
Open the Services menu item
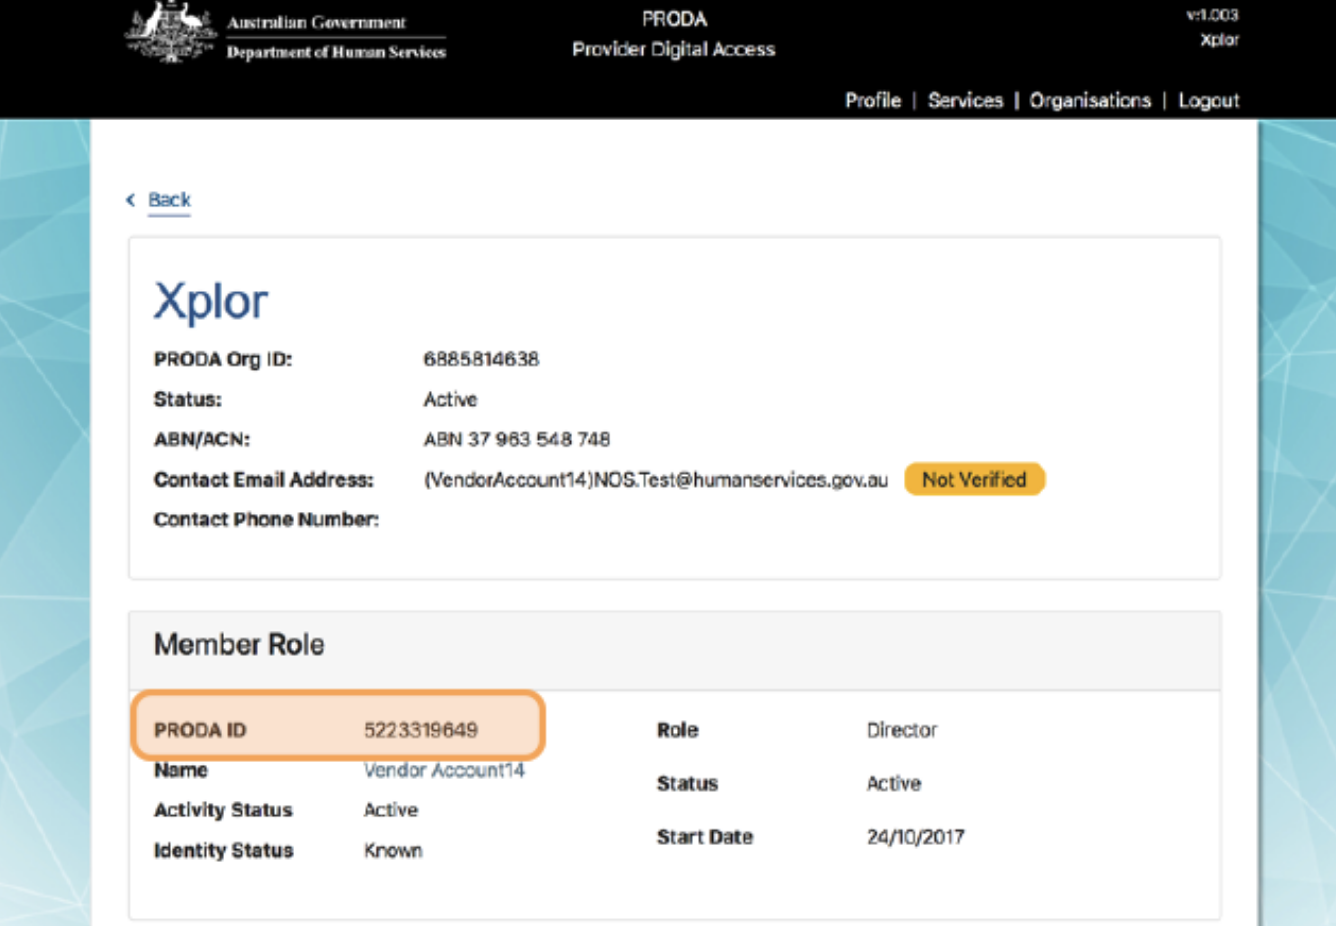(964, 101)
